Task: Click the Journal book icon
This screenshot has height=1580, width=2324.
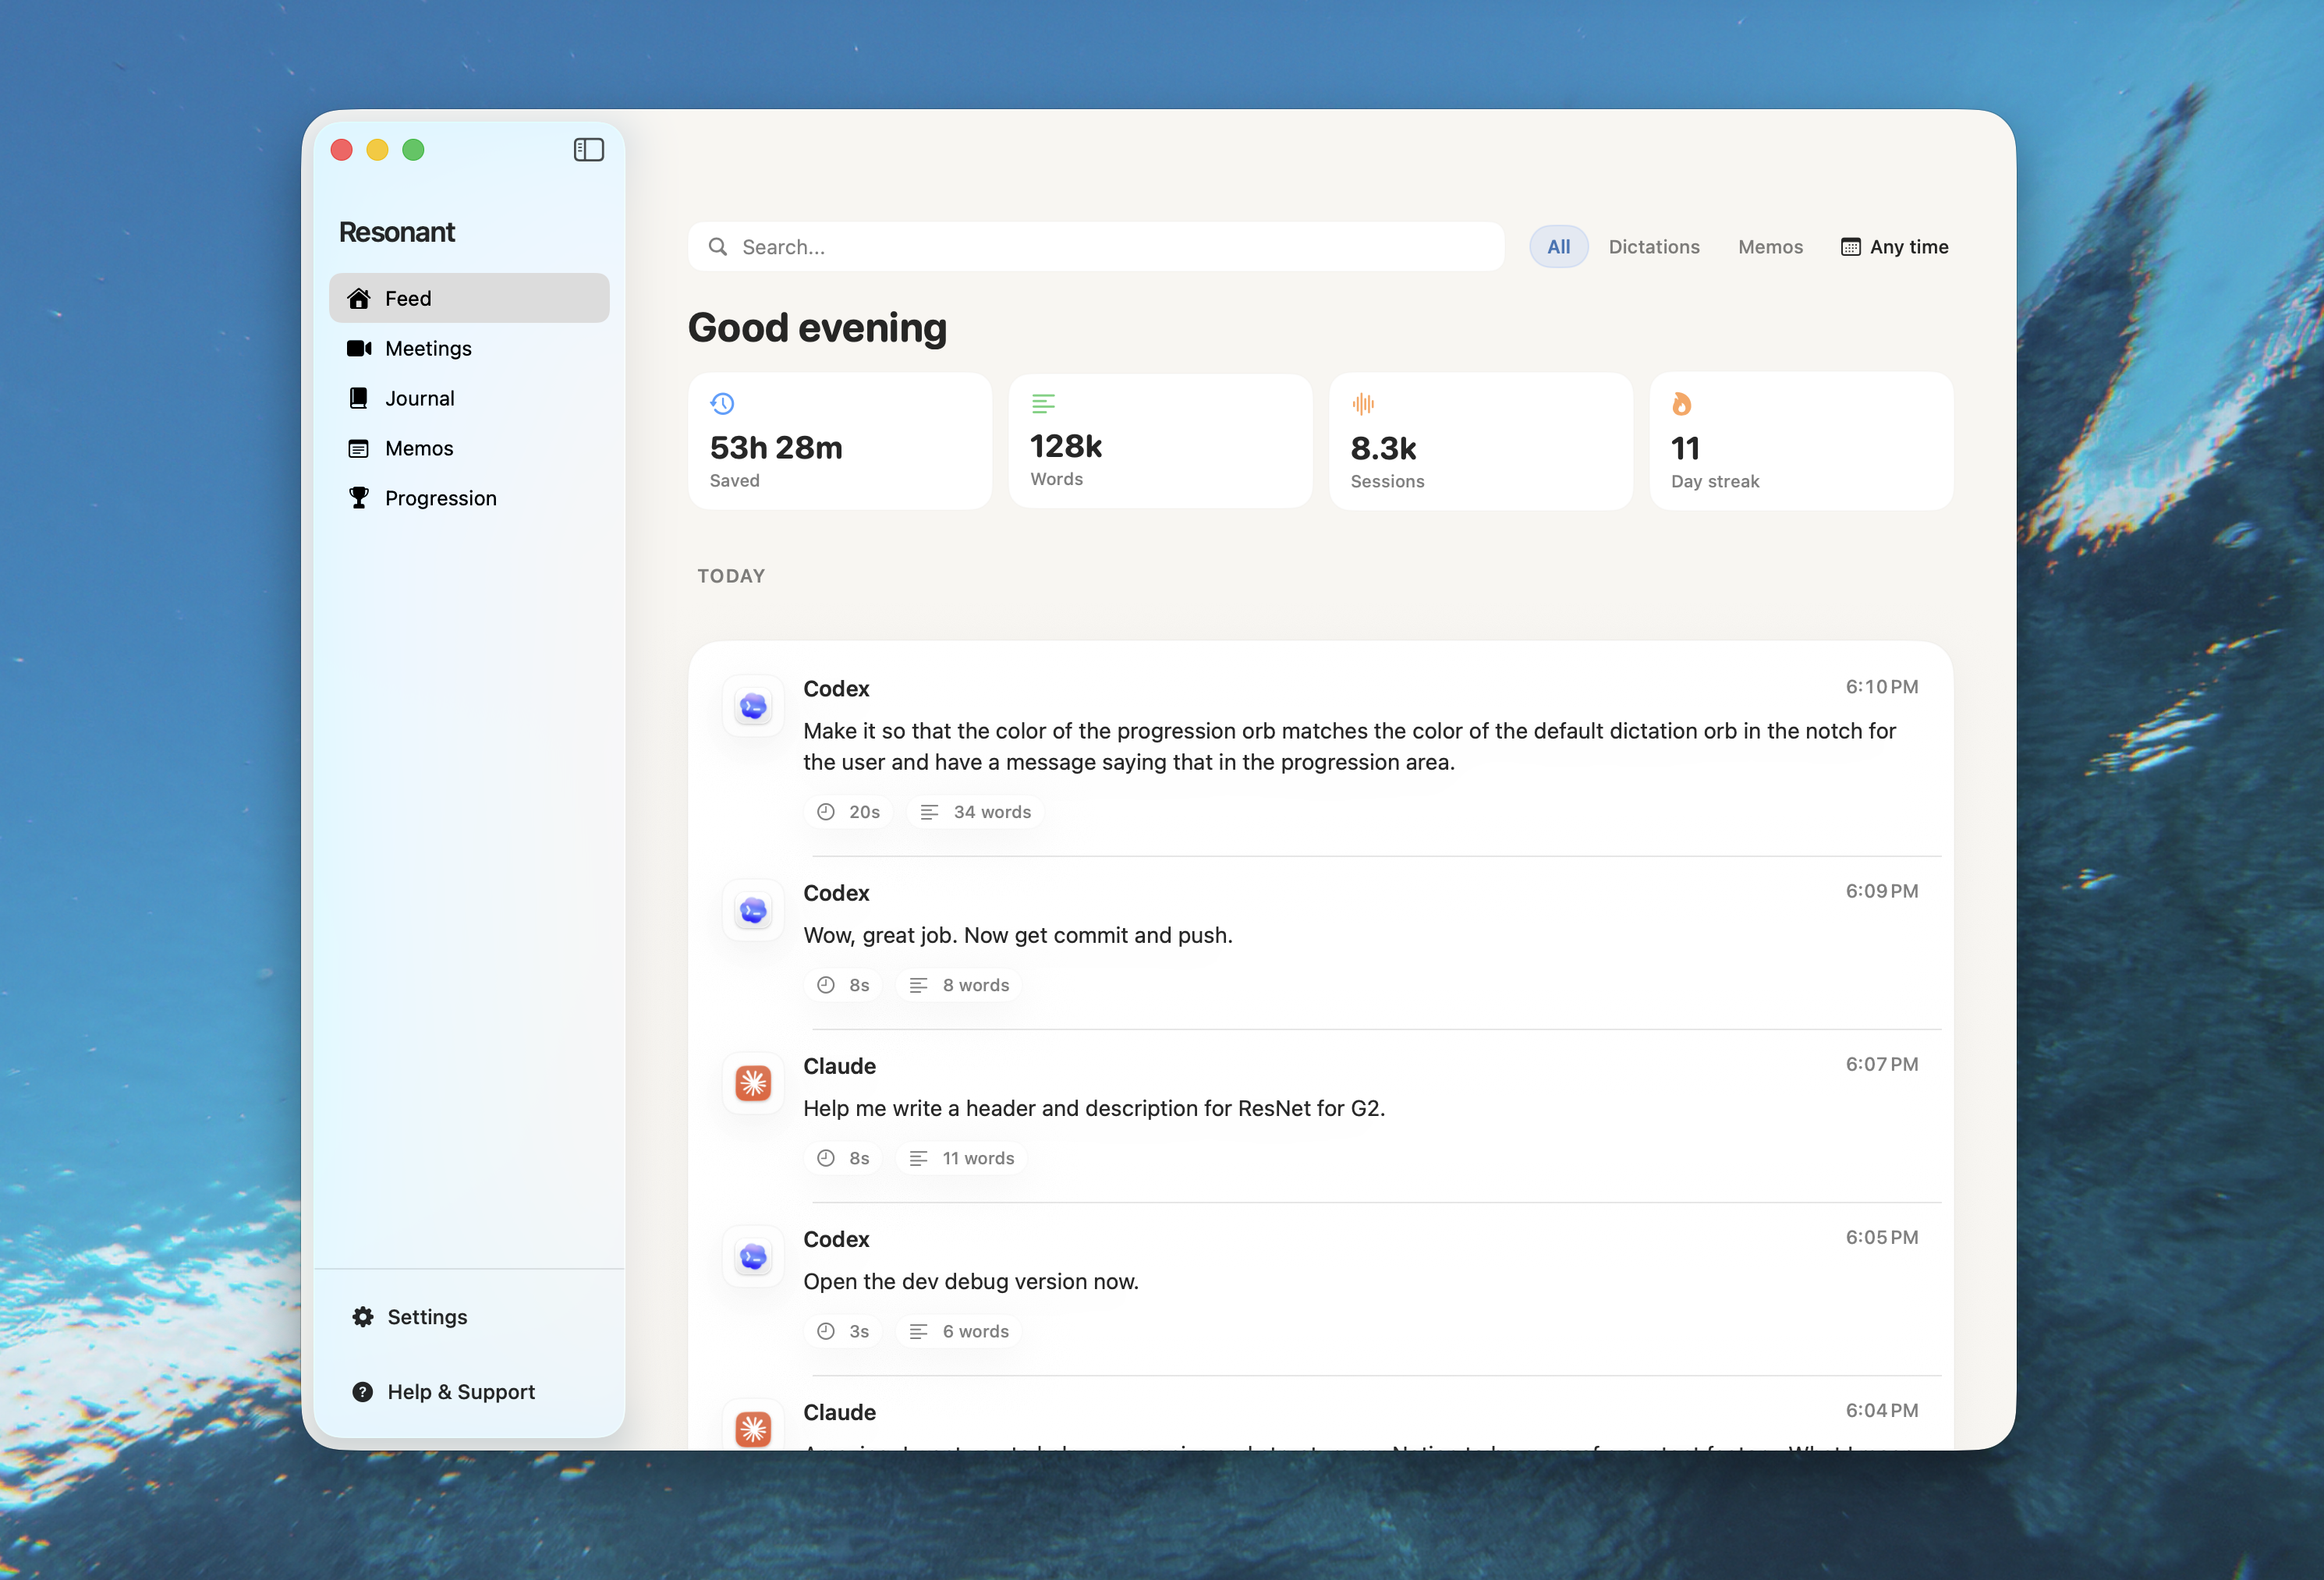Action: [x=358, y=398]
